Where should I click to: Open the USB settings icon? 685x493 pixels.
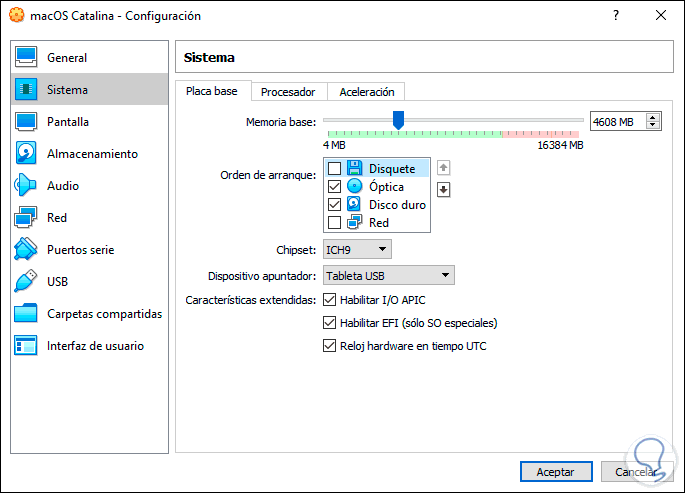(x=27, y=282)
